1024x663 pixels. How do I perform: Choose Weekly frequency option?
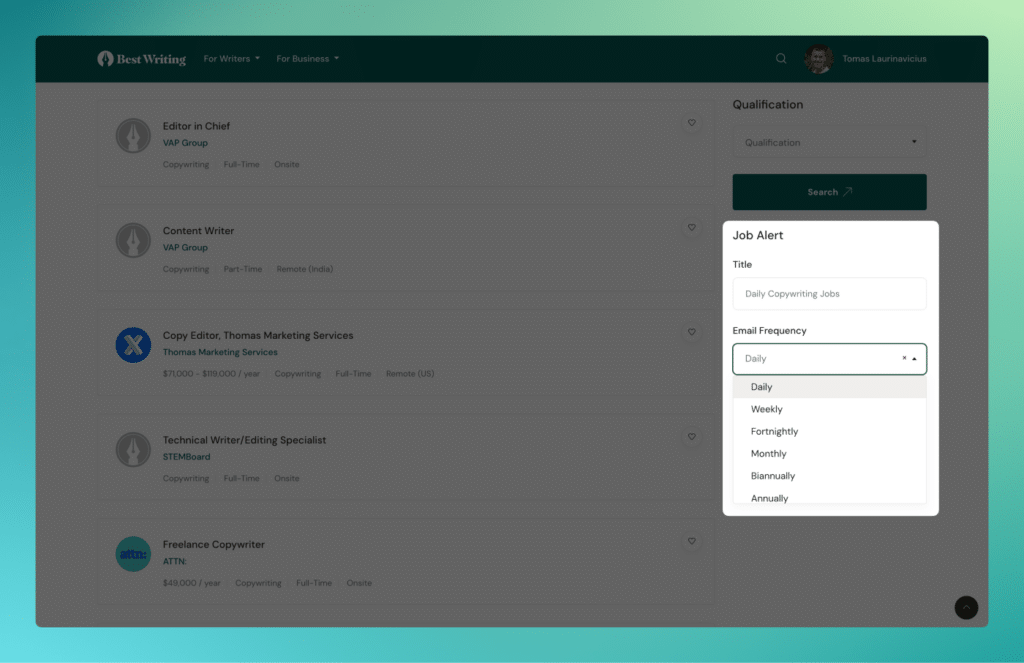click(829, 409)
